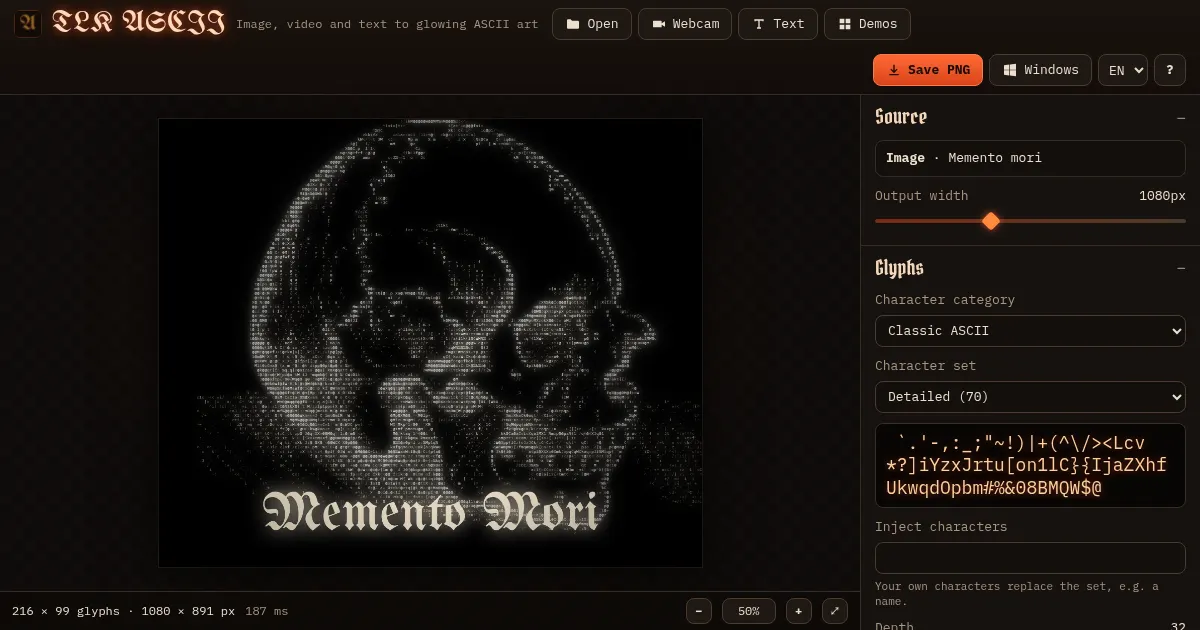Show the Demos list

pyautogui.click(x=867, y=24)
